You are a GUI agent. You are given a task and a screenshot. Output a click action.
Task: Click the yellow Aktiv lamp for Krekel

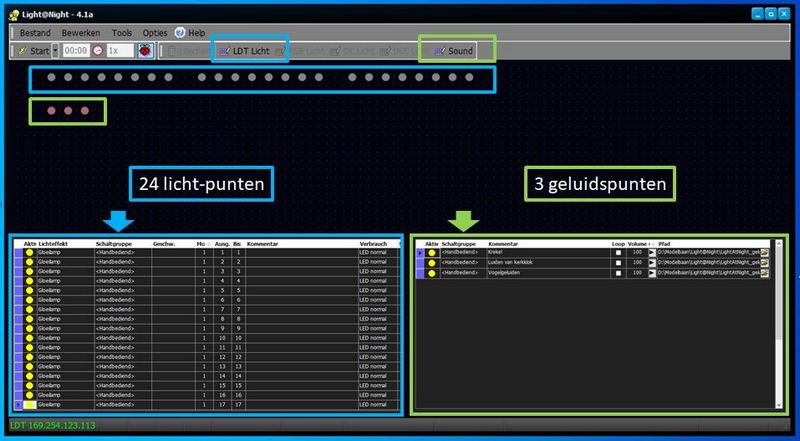(432, 253)
